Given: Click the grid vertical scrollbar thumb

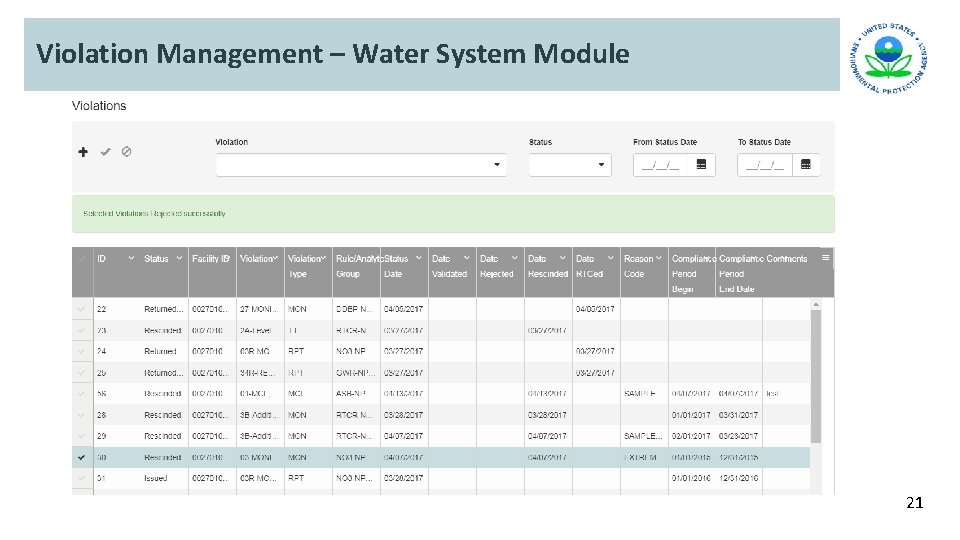Looking at the screenshot, I should coord(816,376).
